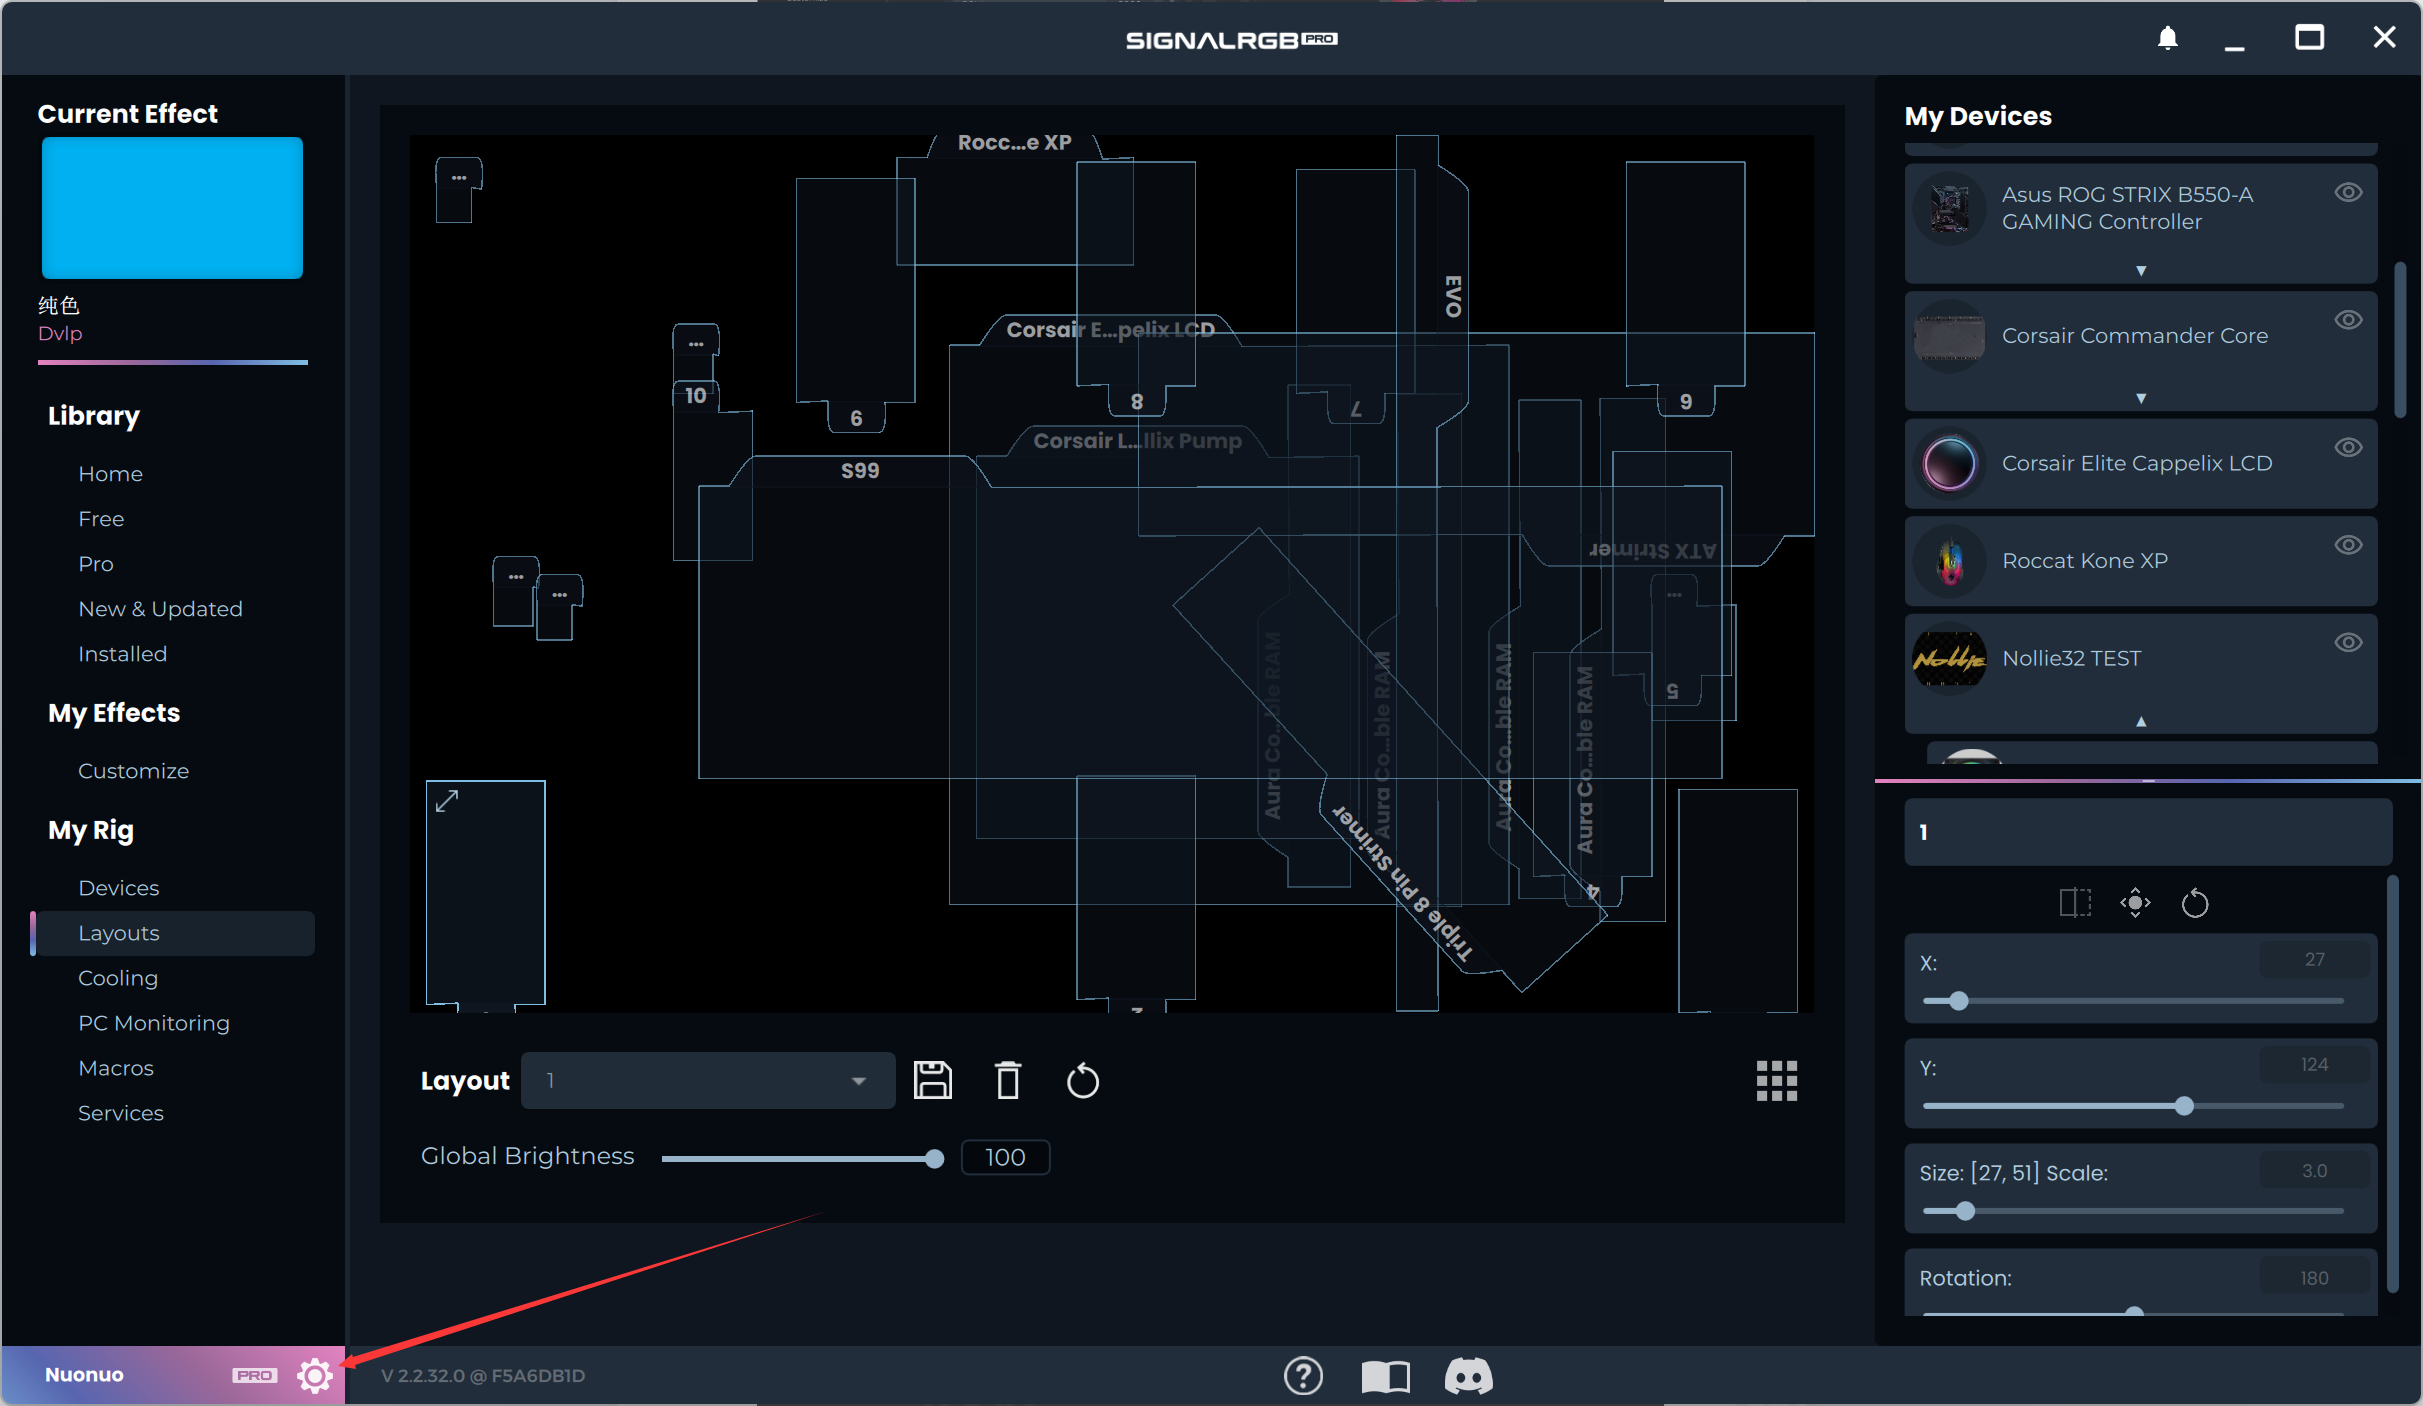
Task: Expand Asus ROG STRIX controller channels
Action: tap(2141, 271)
